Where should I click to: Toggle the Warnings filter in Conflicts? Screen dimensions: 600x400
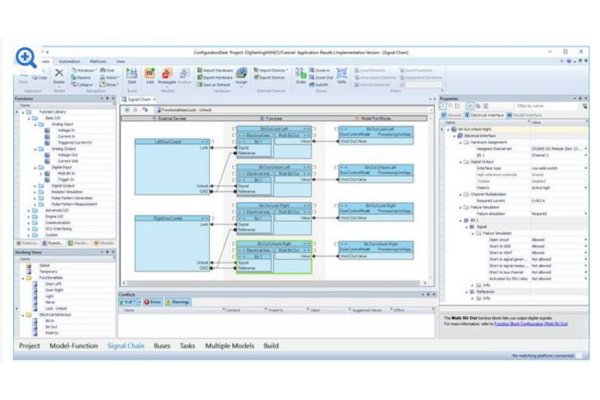tap(178, 302)
